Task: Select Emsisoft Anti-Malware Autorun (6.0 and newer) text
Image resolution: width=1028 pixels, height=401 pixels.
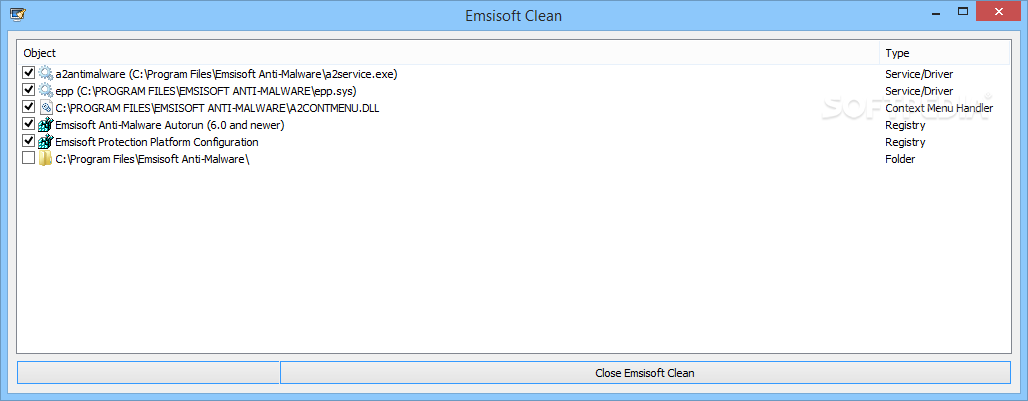Action: [170, 125]
